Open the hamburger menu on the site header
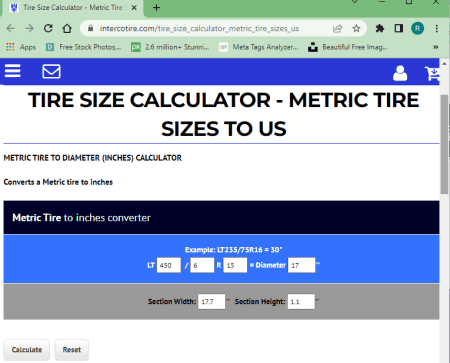This screenshot has width=450, height=363. tap(13, 71)
